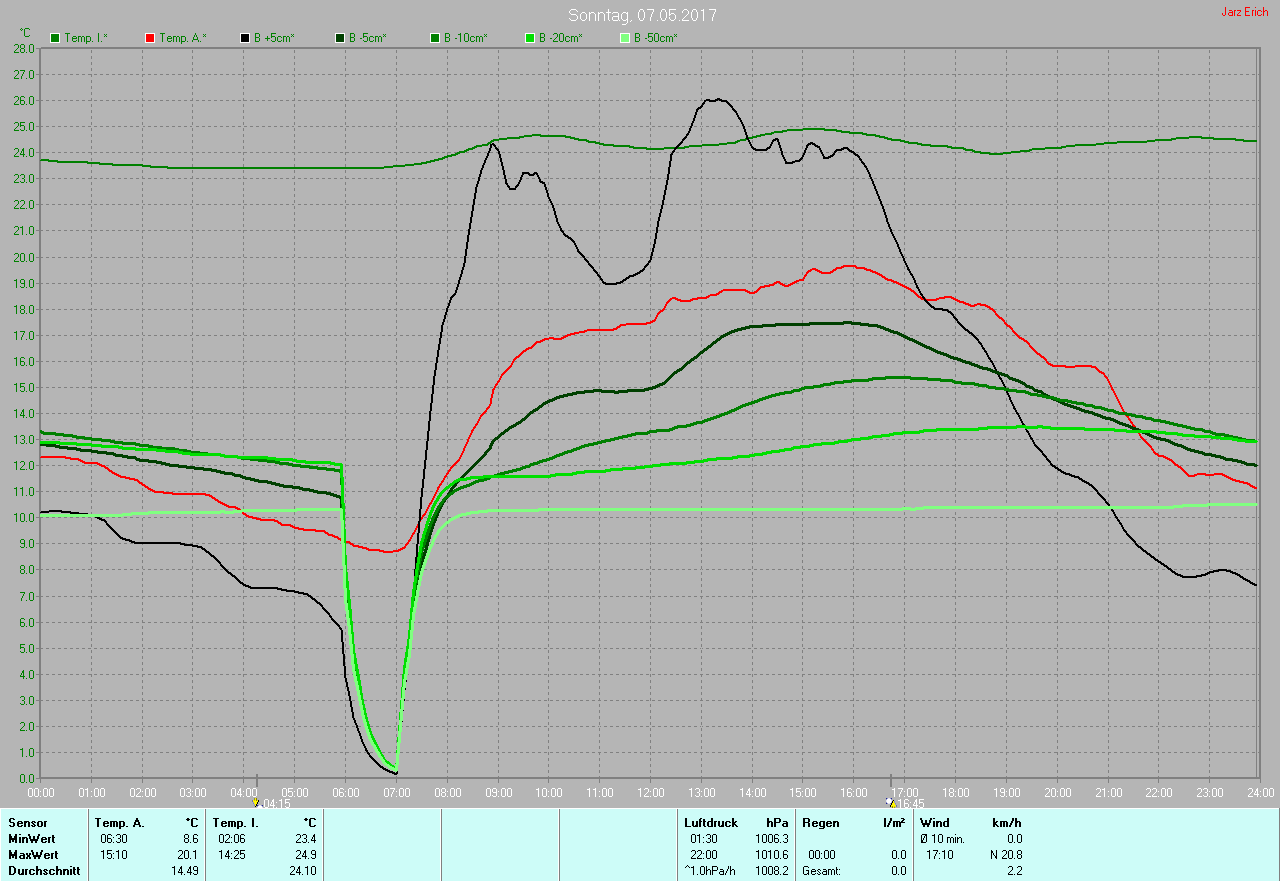
Task: Click the 06:30 outdoor minimum time
Action: [x=114, y=839]
